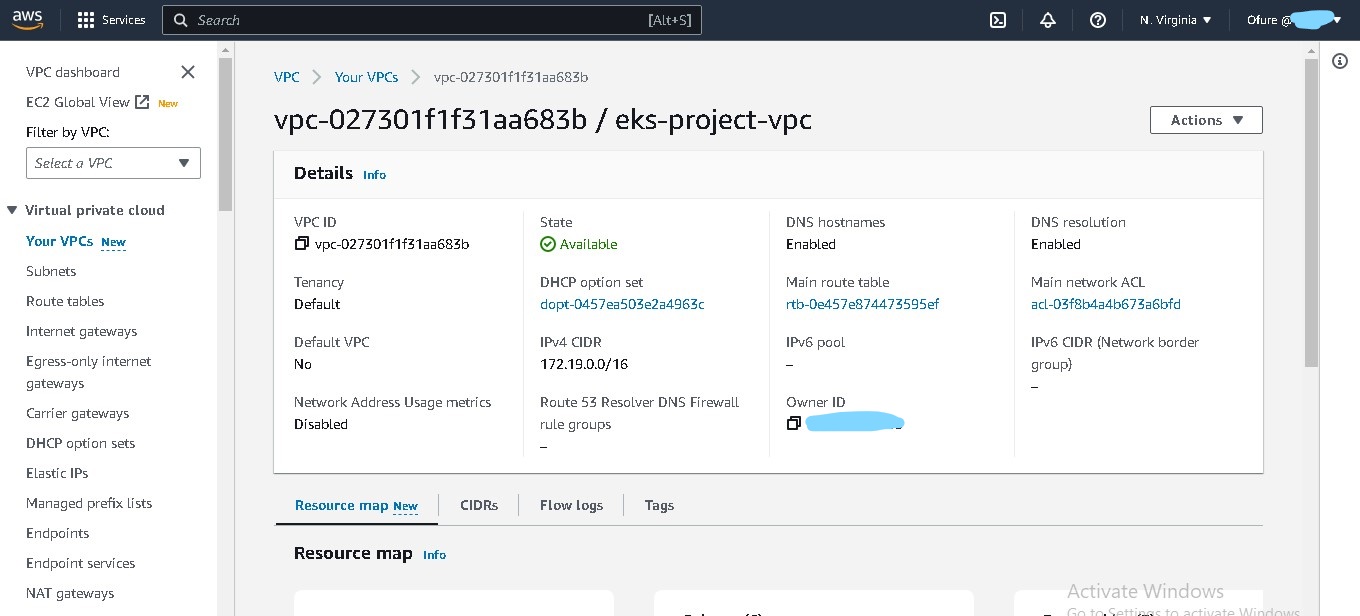Click the sidebar vertical scrollbar

tap(225, 135)
